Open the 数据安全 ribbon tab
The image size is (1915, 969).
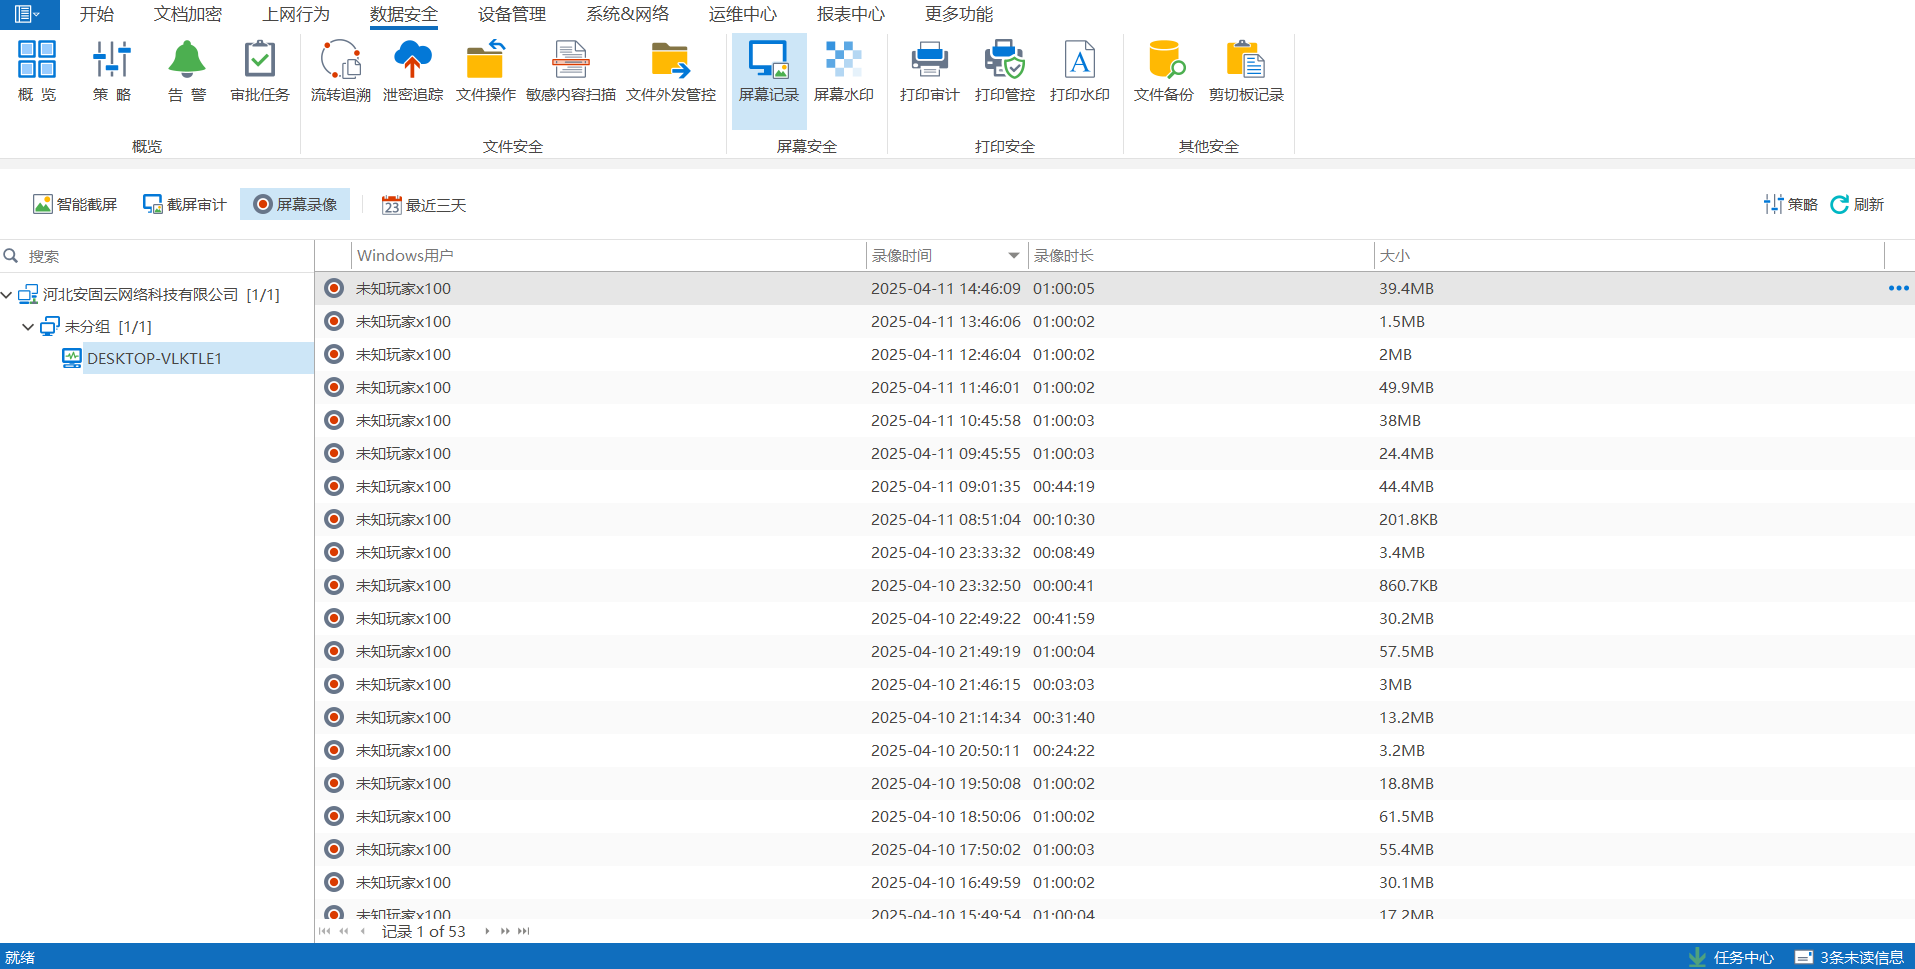404,14
